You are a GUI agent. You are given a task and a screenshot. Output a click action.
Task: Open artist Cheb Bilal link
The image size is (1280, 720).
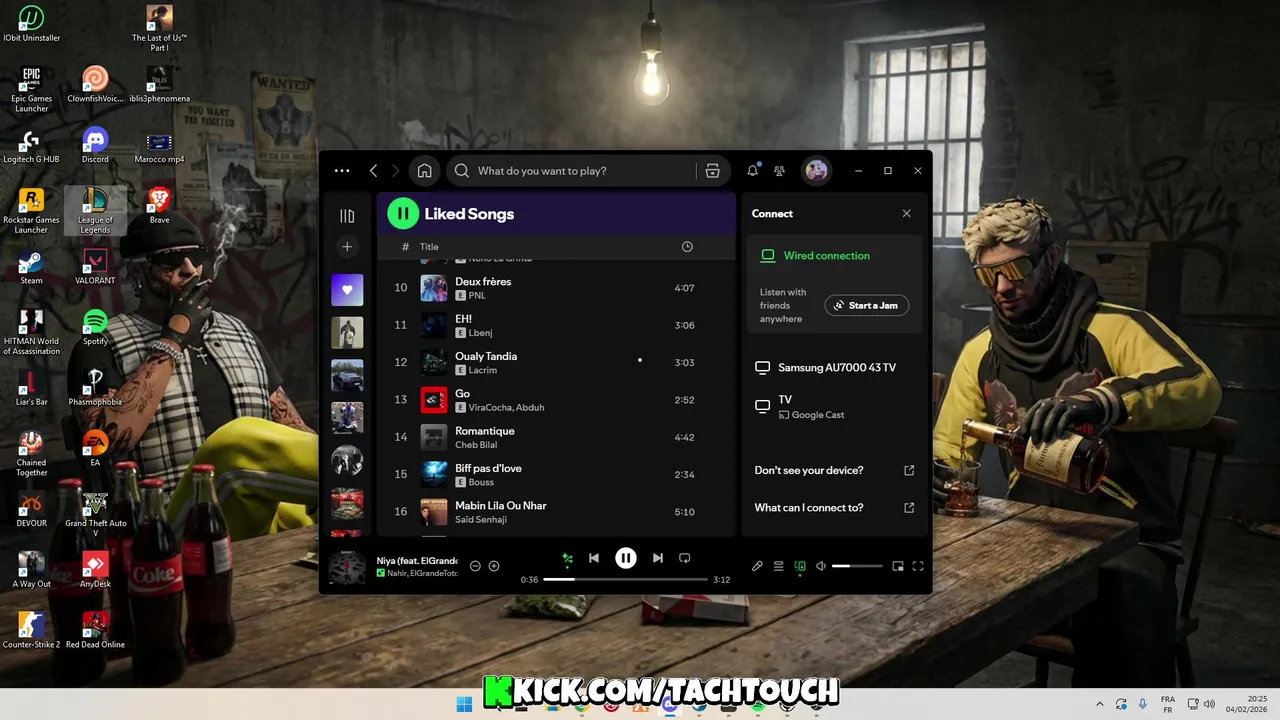pos(477,445)
